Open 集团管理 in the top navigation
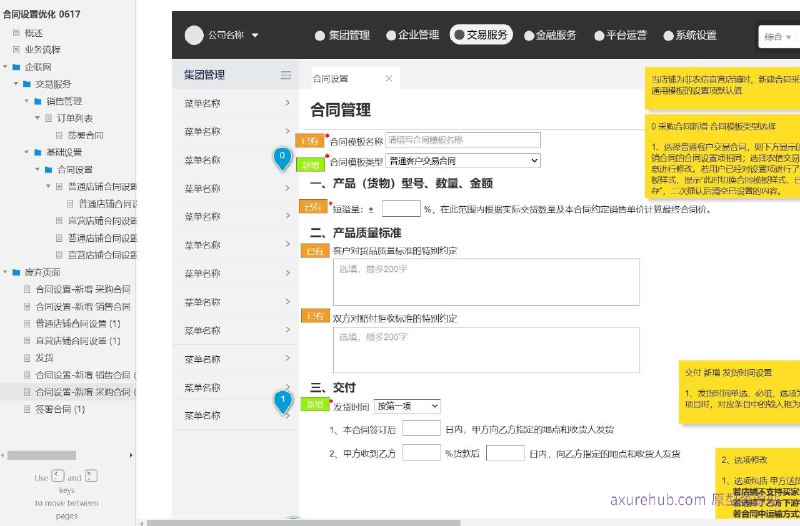 pos(342,35)
